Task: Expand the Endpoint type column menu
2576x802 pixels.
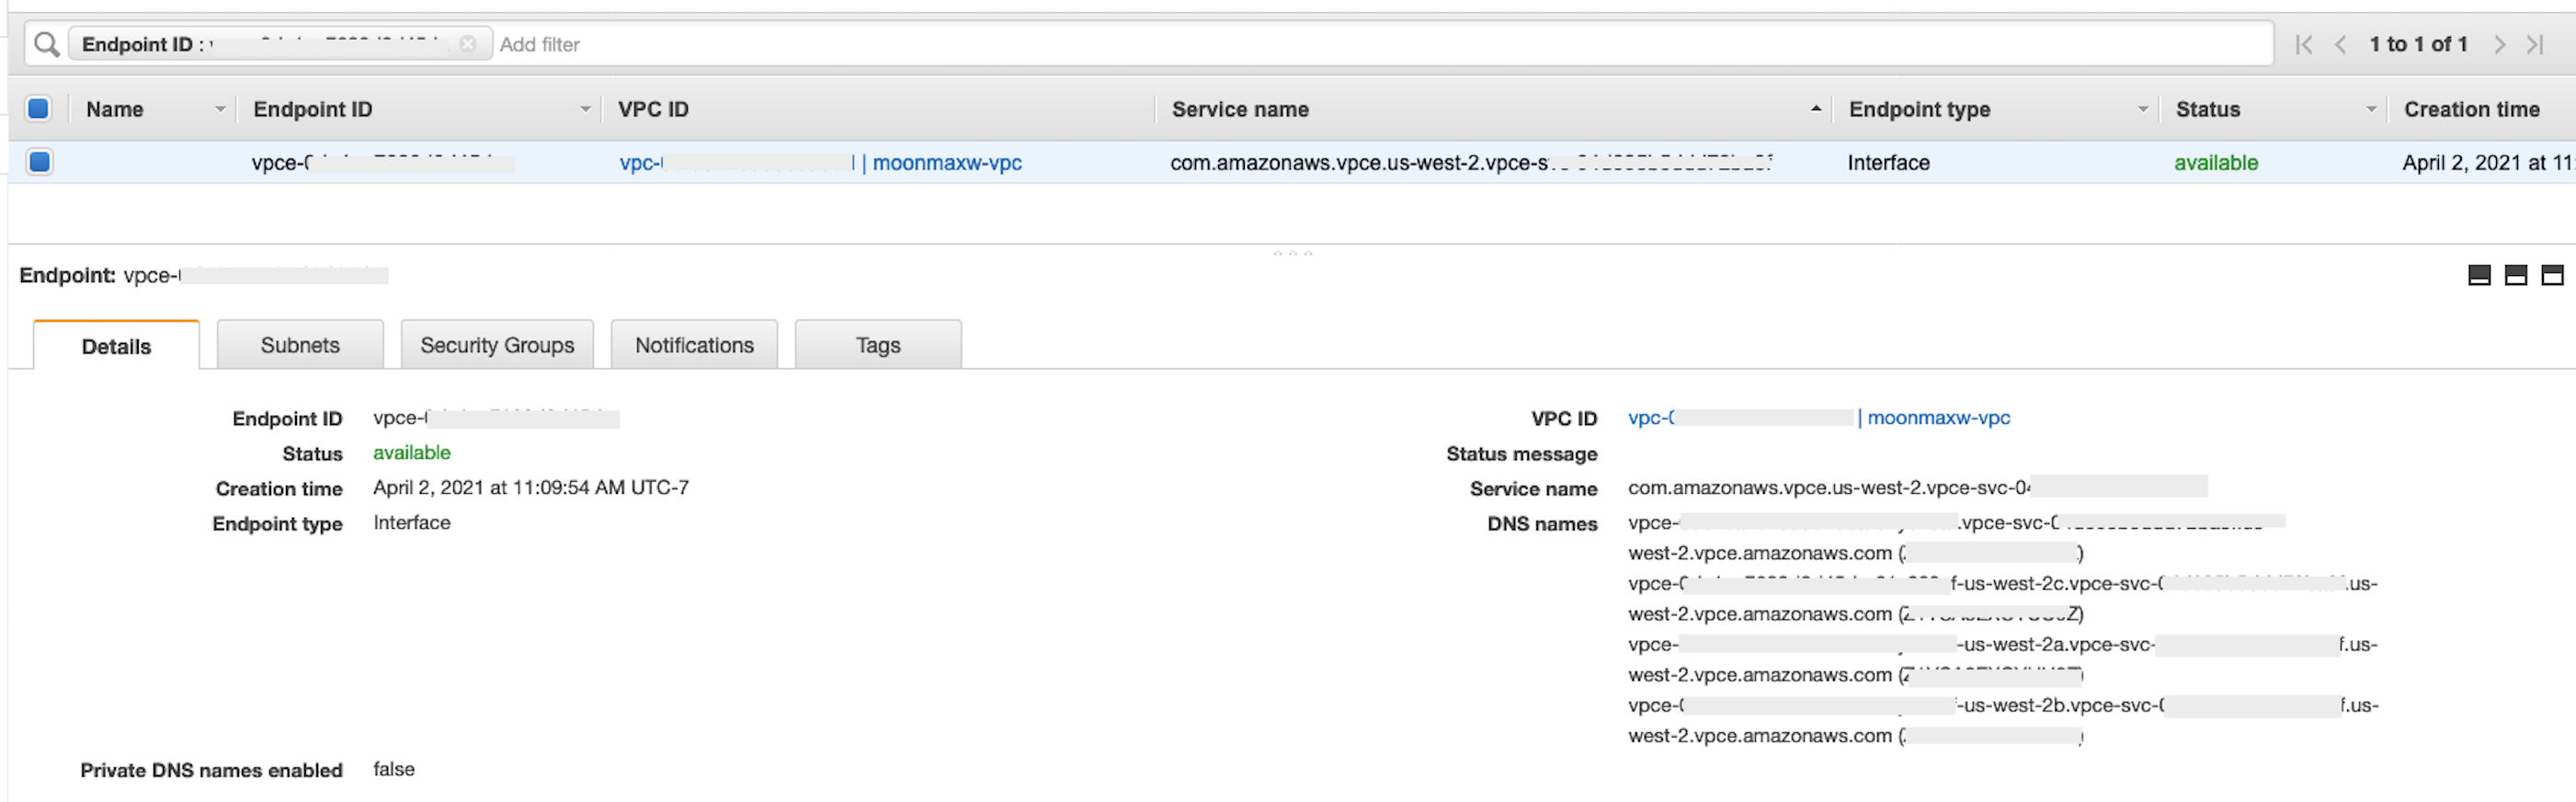Action: tap(2142, 109)
